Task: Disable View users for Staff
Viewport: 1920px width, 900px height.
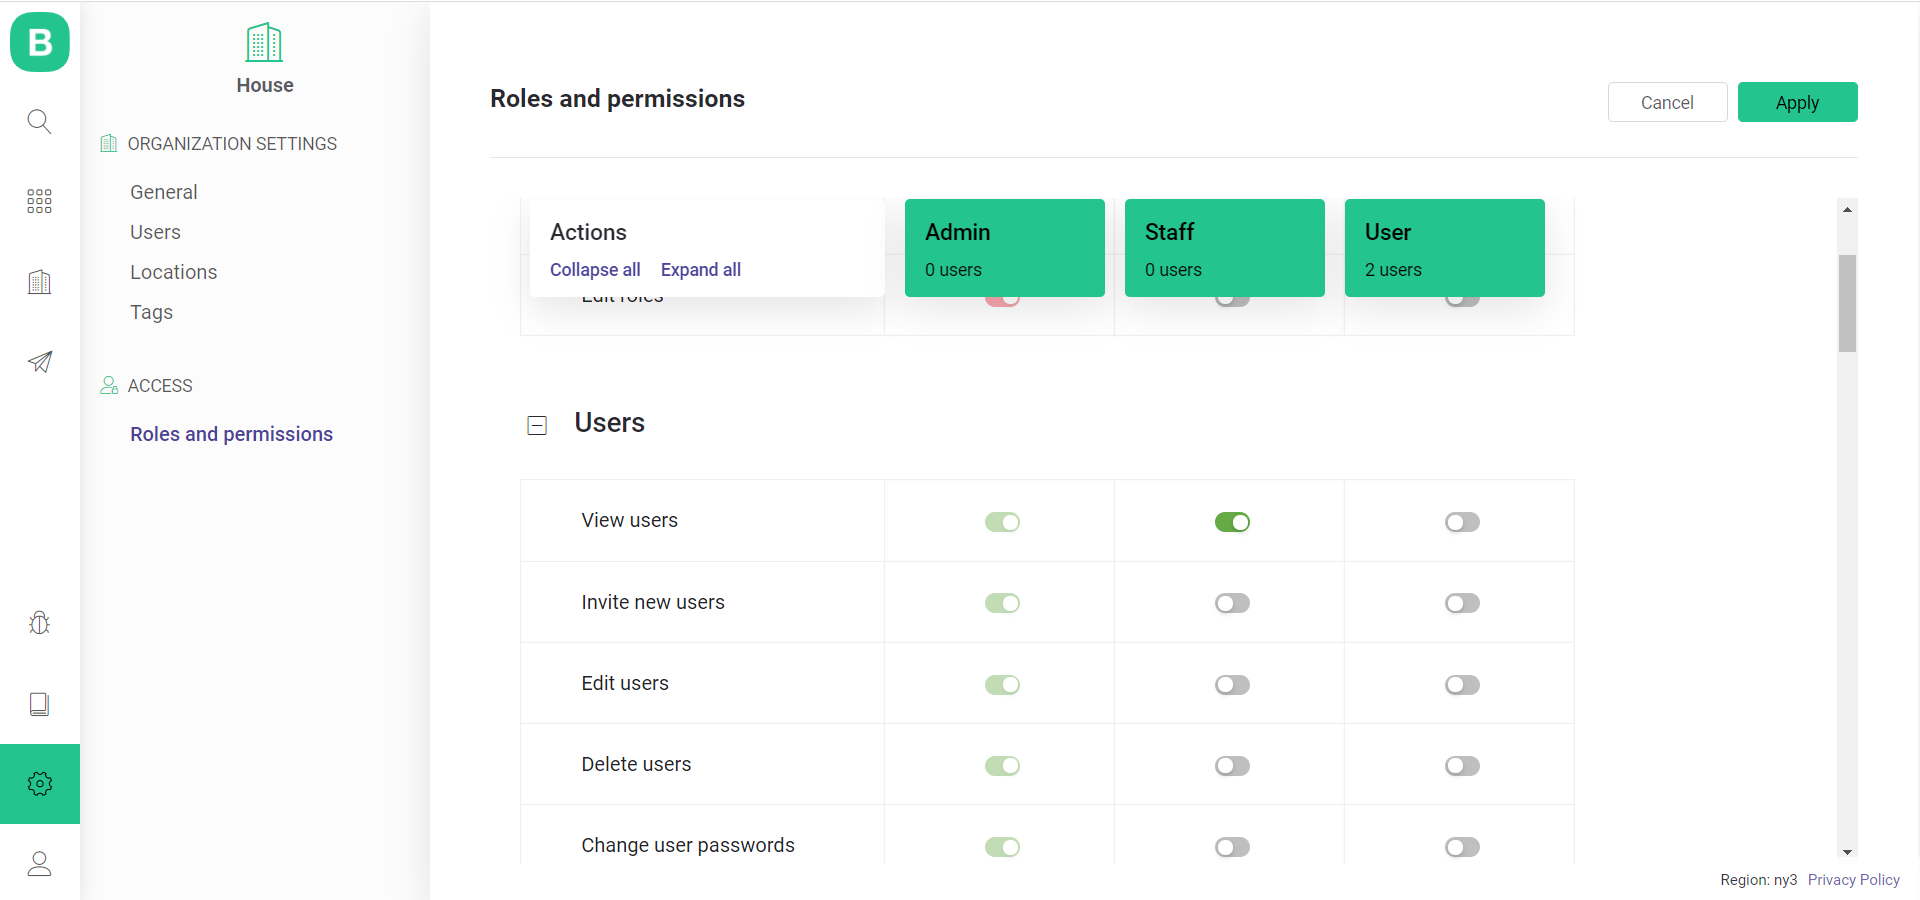Action: pyautogui.click(x=1232, y=522)
